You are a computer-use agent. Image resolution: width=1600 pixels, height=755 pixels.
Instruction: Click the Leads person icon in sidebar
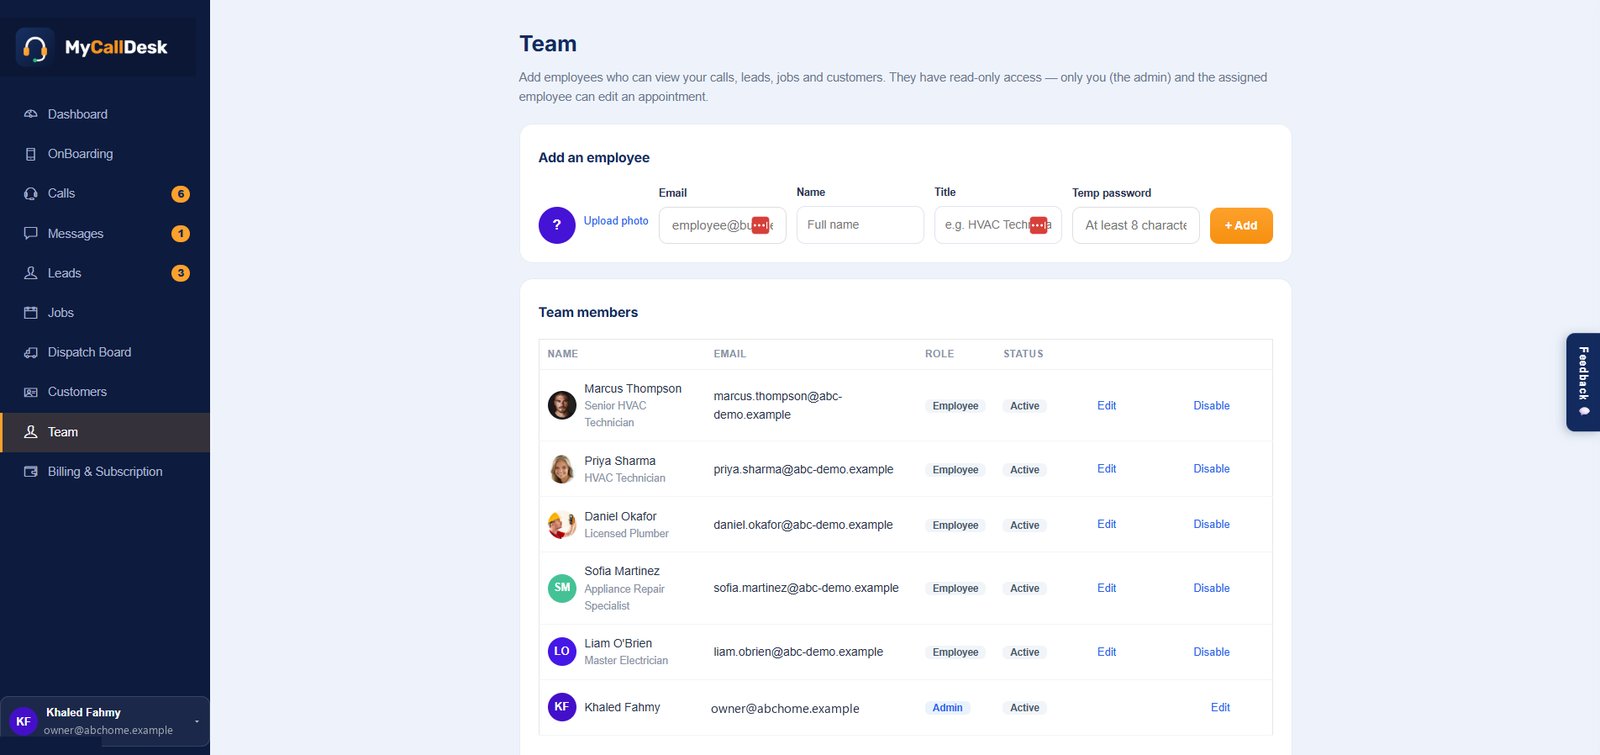point(31,273)
